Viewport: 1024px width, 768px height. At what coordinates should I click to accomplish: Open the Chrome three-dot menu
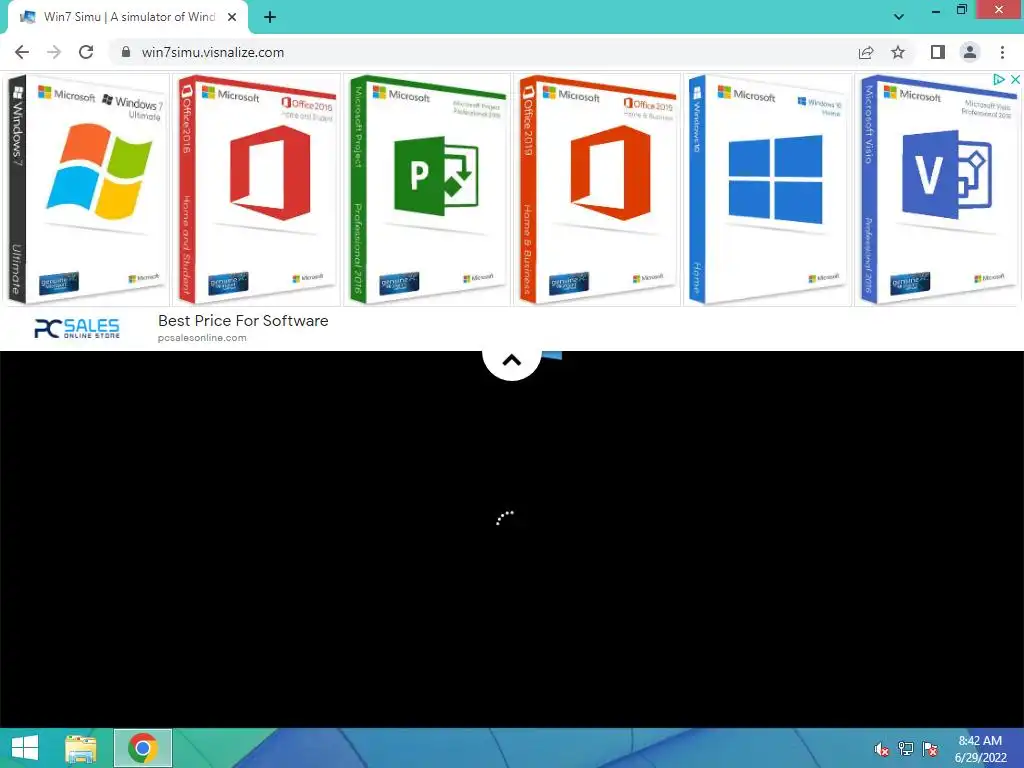[1002, 52]
